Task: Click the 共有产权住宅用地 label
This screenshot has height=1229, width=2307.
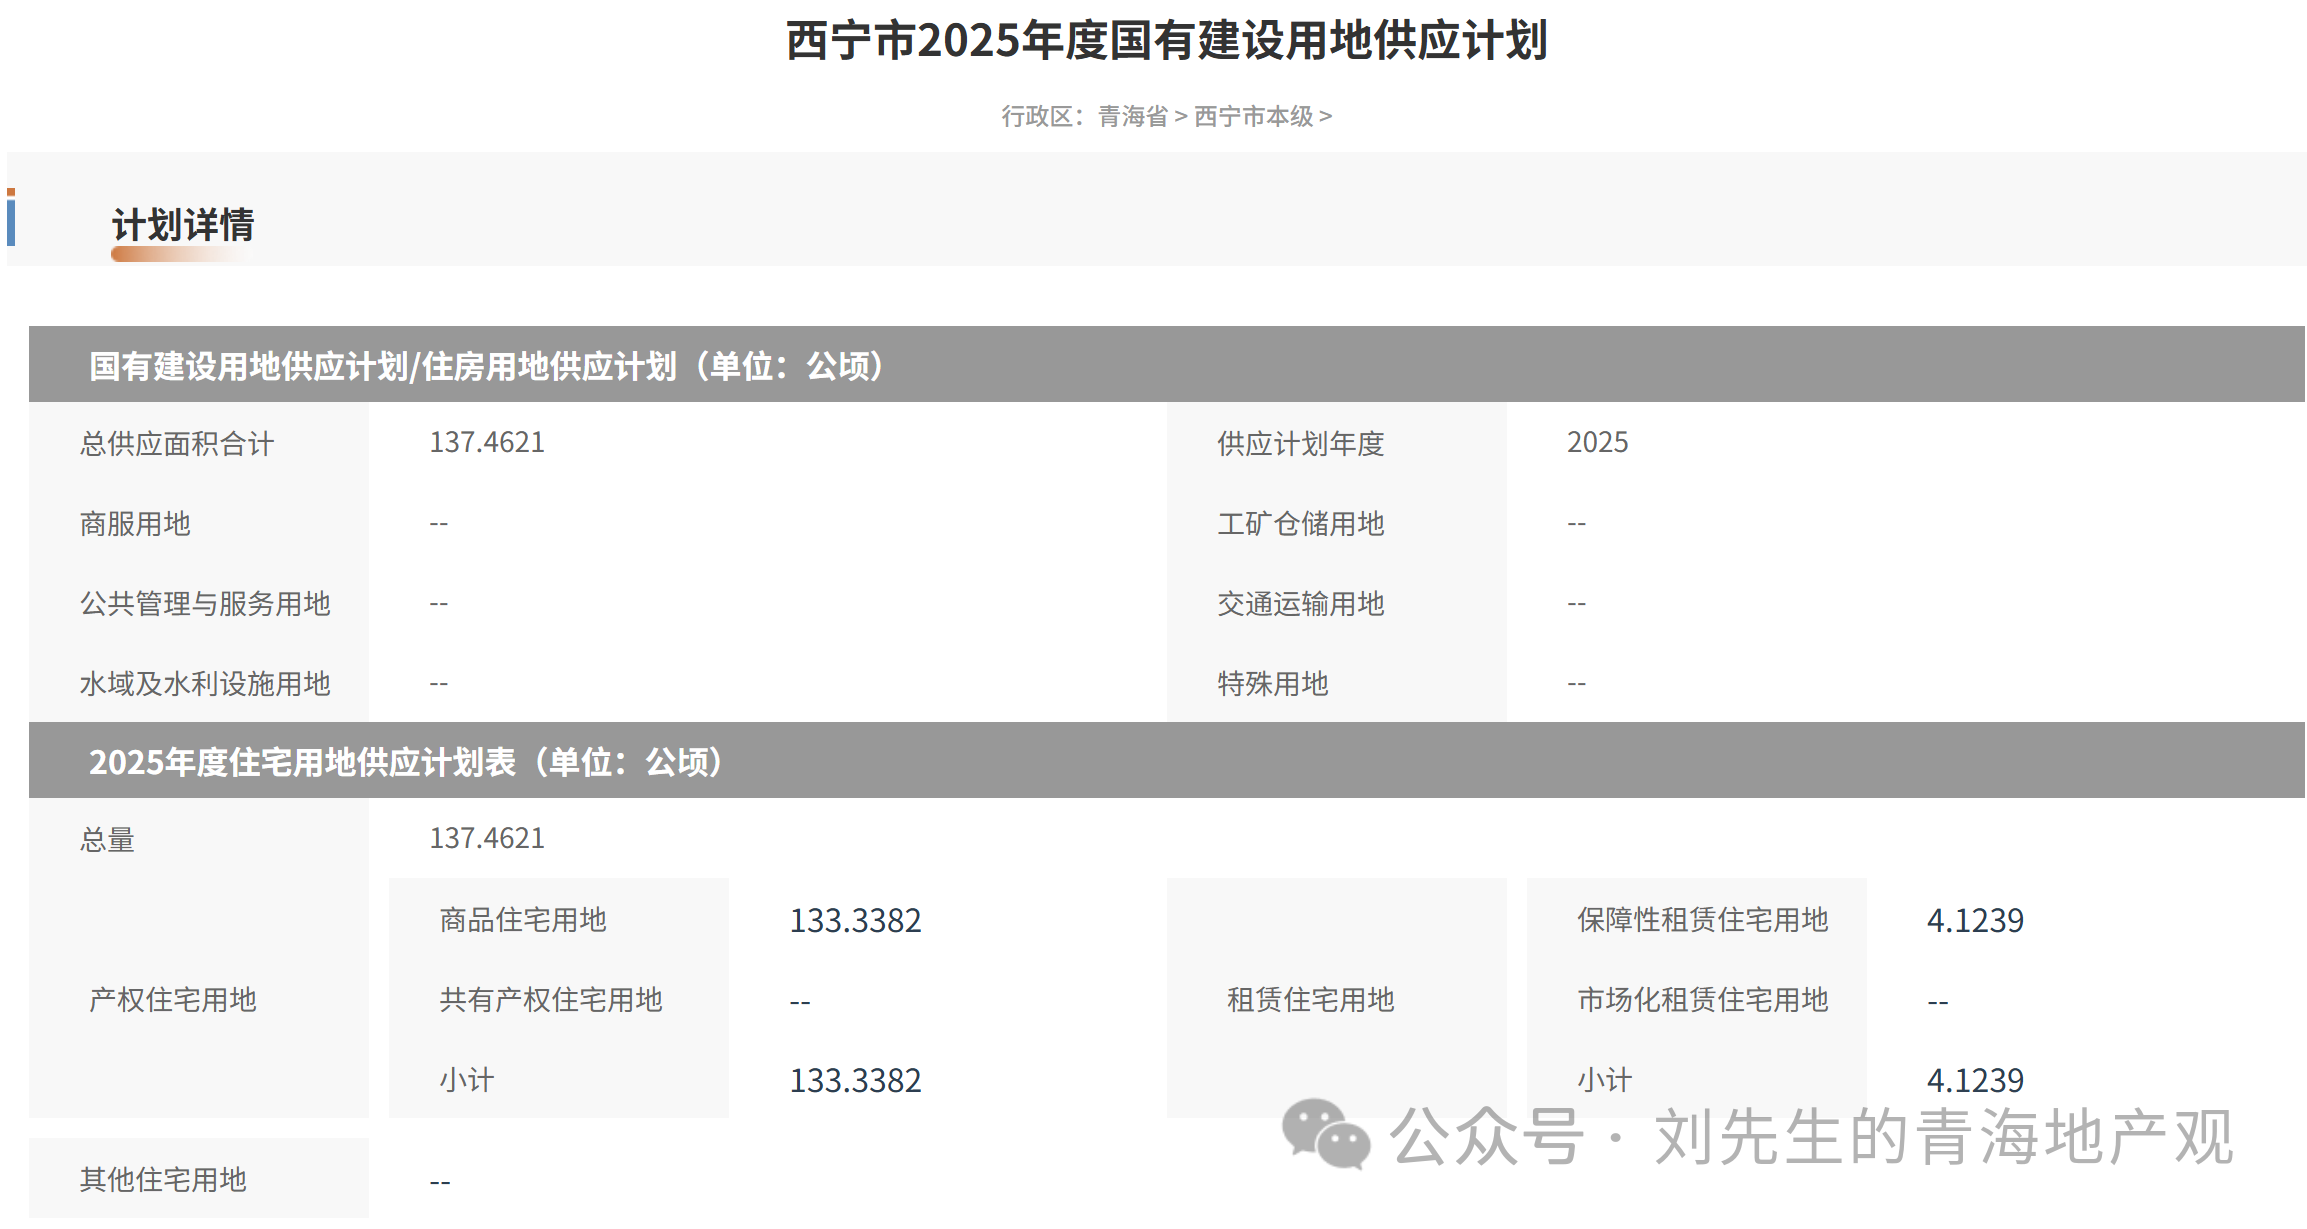Action: pyautogui.click(x=551, y=1000)
